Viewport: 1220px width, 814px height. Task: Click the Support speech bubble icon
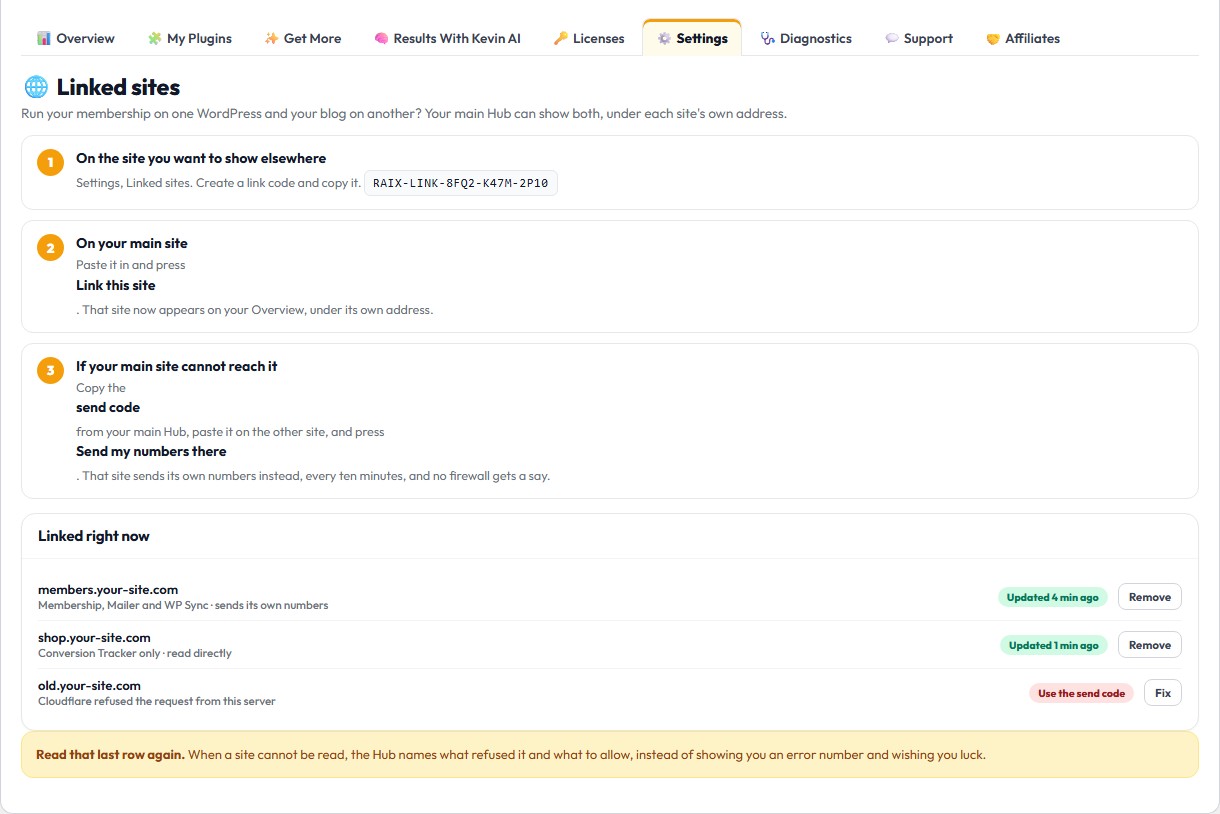[891, 38]
